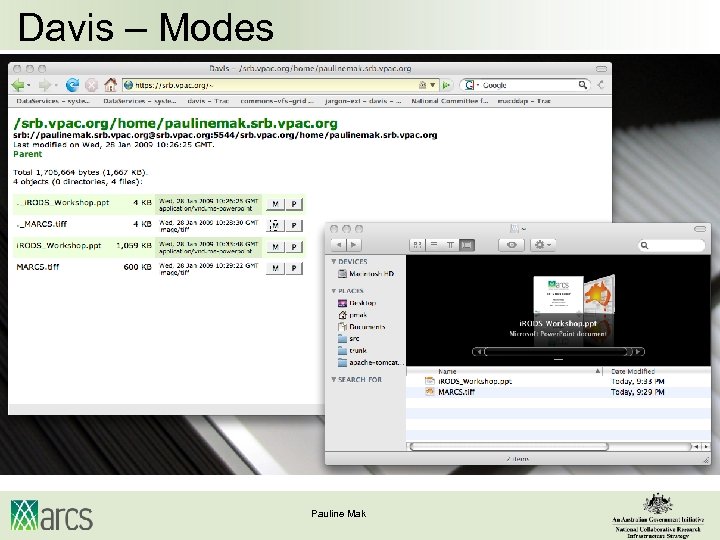
Task: Switch Finder to icon view
Action: click(x=417, y=245)
